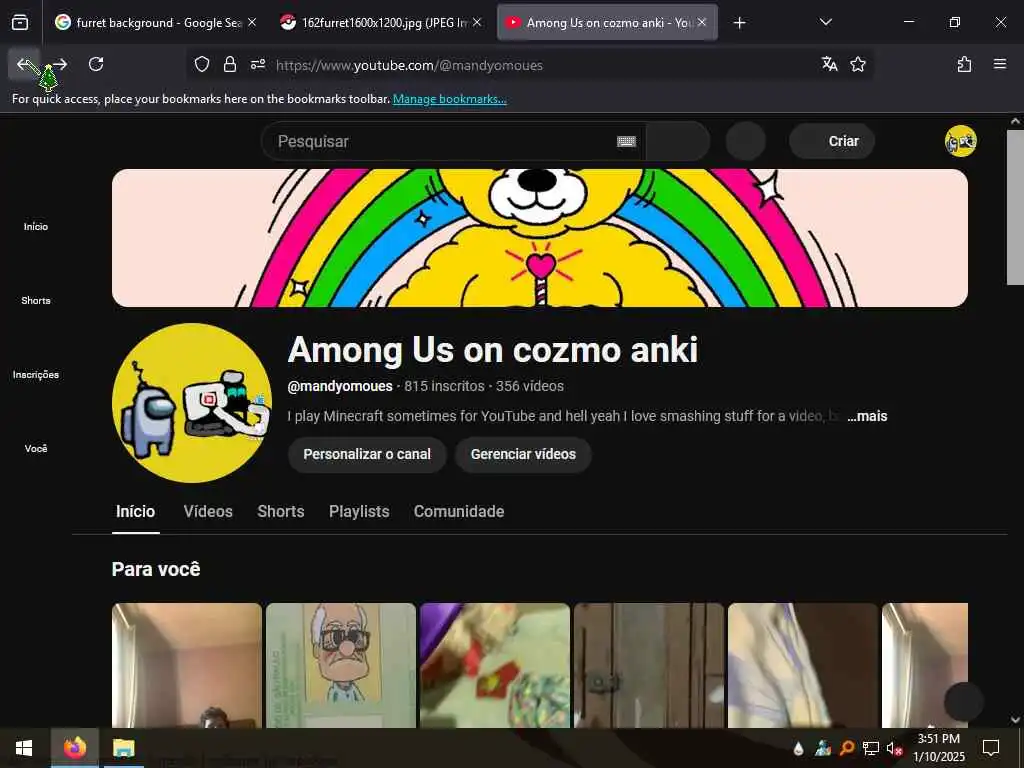Close the furret background Google tab
This screenshot has width=1024, height=768.
click(252, 22)
